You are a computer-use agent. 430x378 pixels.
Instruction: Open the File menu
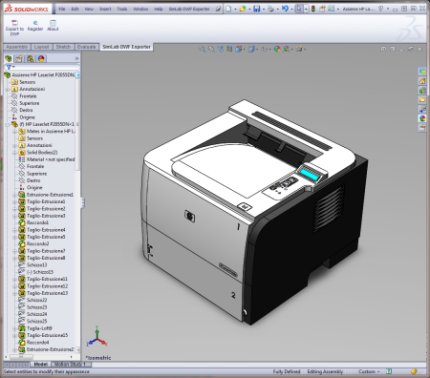click(62, 9)
